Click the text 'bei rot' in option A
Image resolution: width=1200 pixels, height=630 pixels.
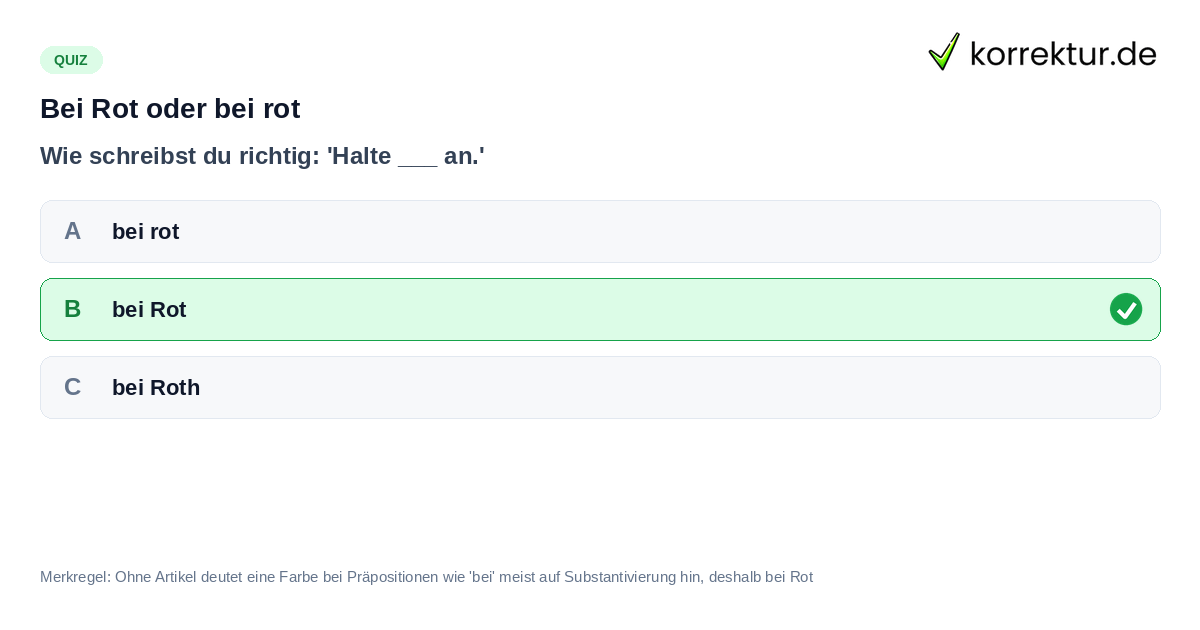145,231
